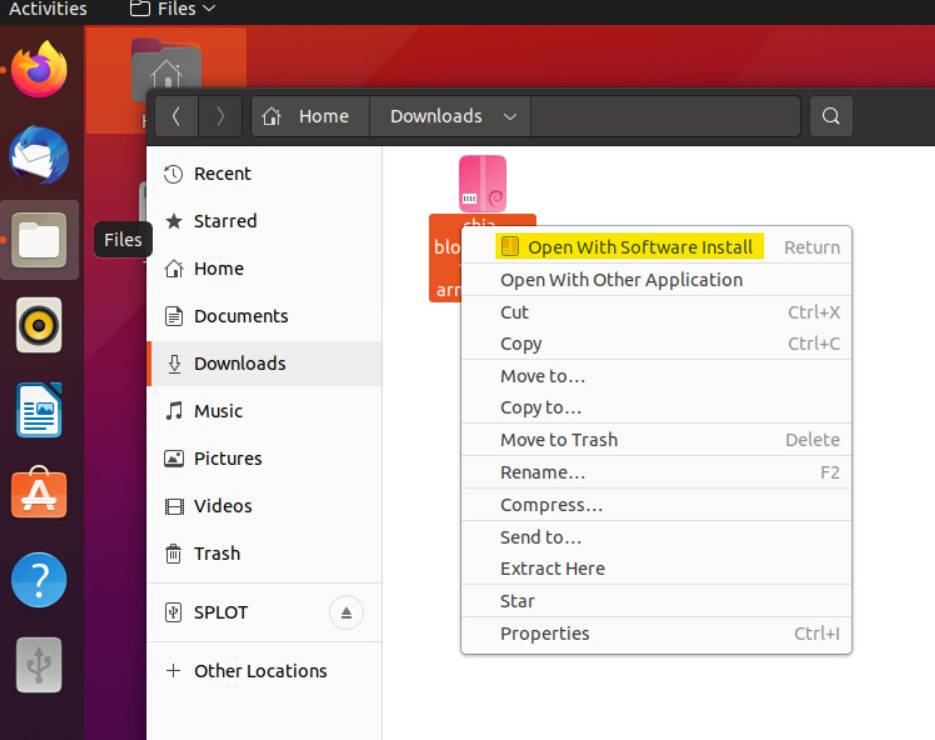Eject the SPLOT drive
This screenshot has height=740, width=935.
tap(345, 613)
